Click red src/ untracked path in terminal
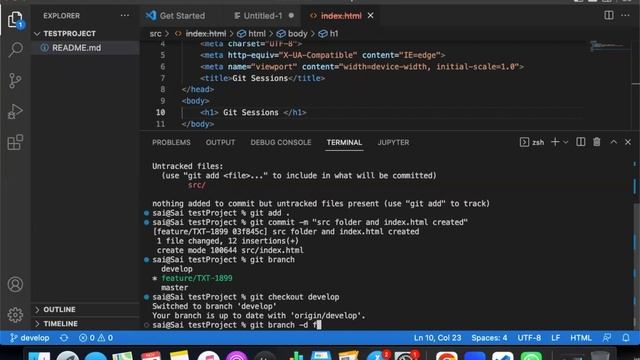 (x=197, y=185)
